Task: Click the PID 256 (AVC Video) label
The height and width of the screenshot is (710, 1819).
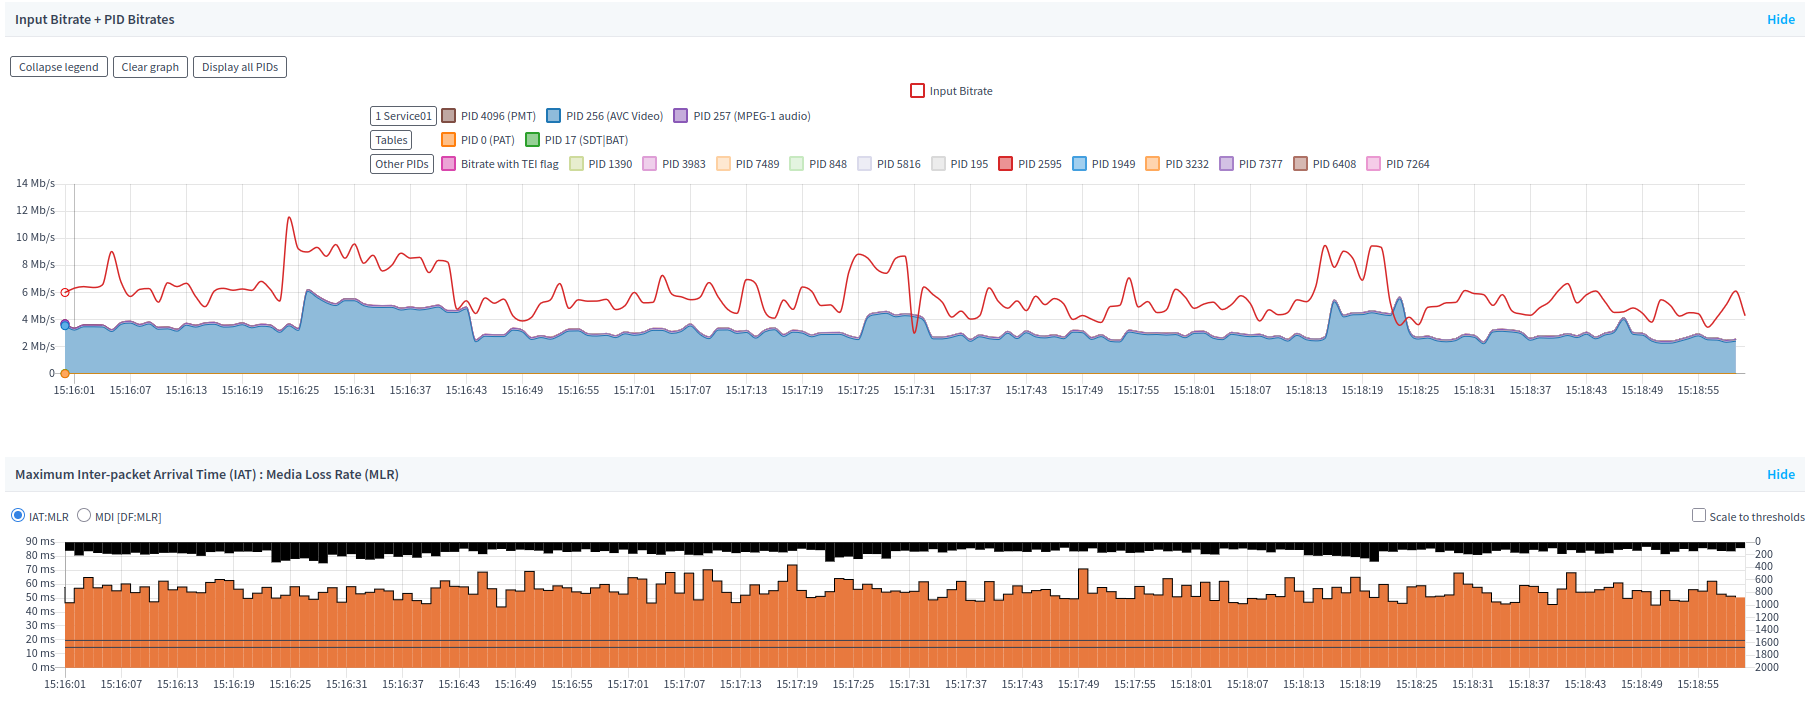Action: (x=615, y=116)
